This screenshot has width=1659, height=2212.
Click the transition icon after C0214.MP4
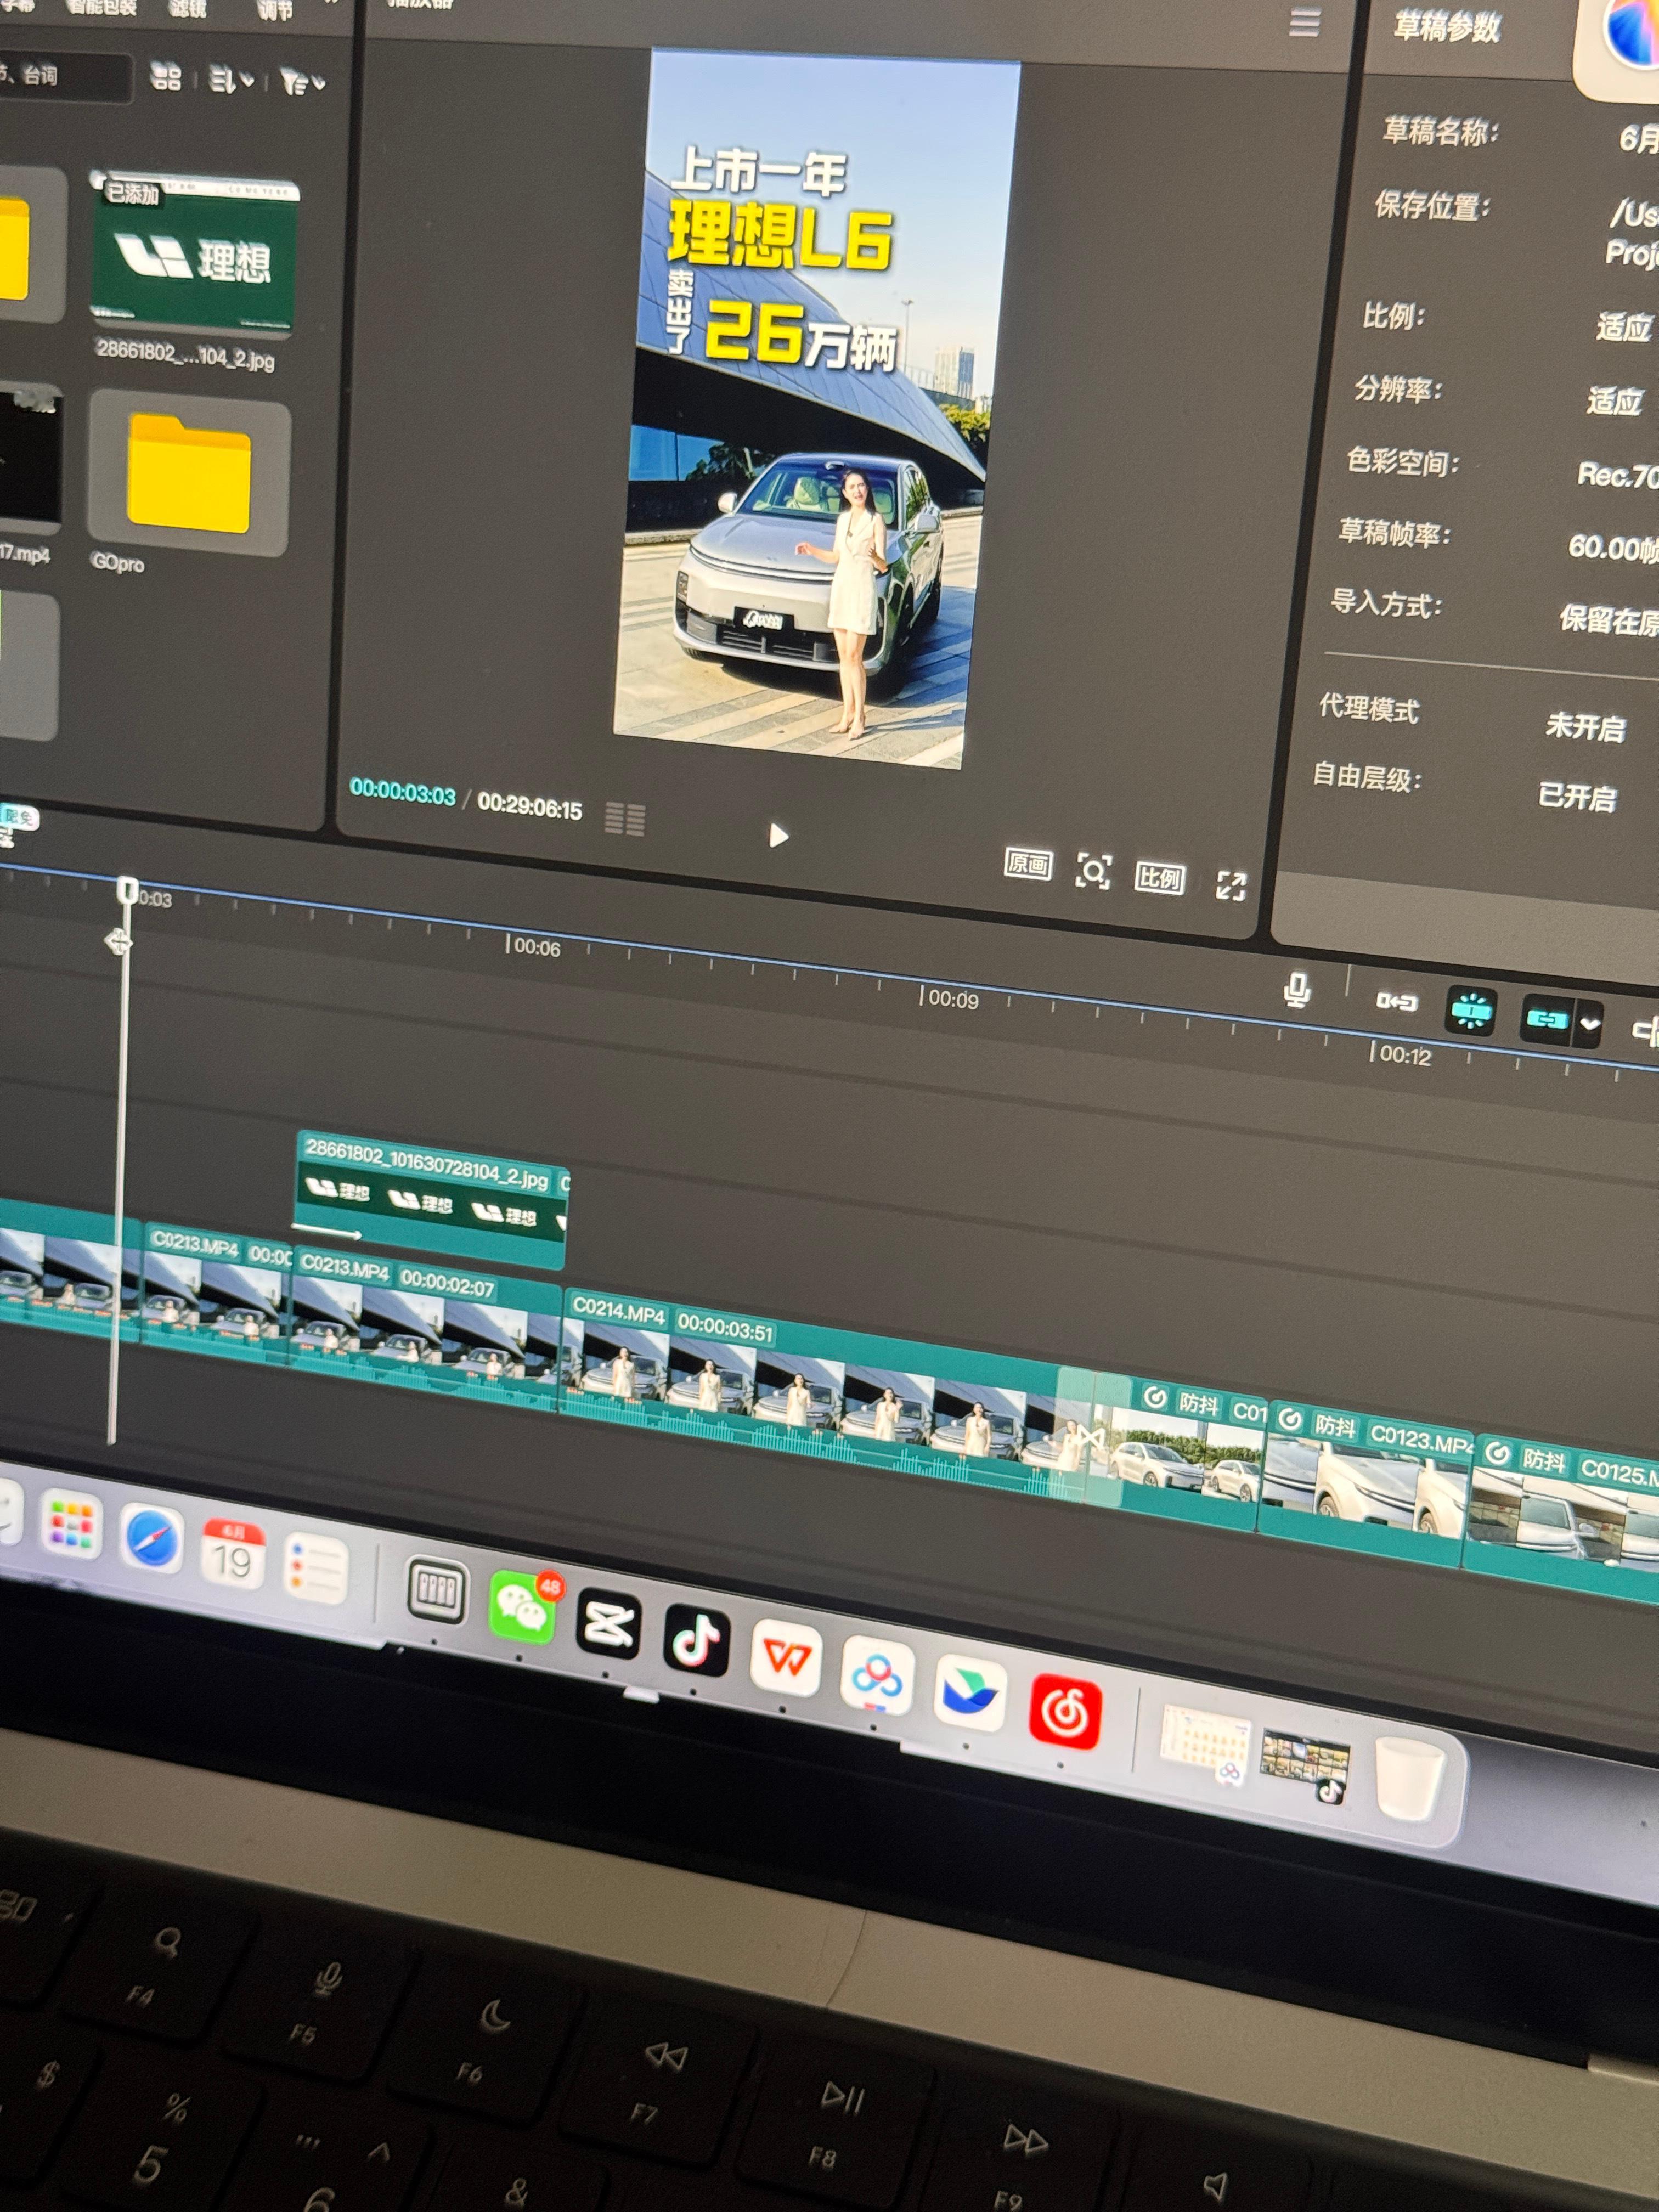1091,1439
